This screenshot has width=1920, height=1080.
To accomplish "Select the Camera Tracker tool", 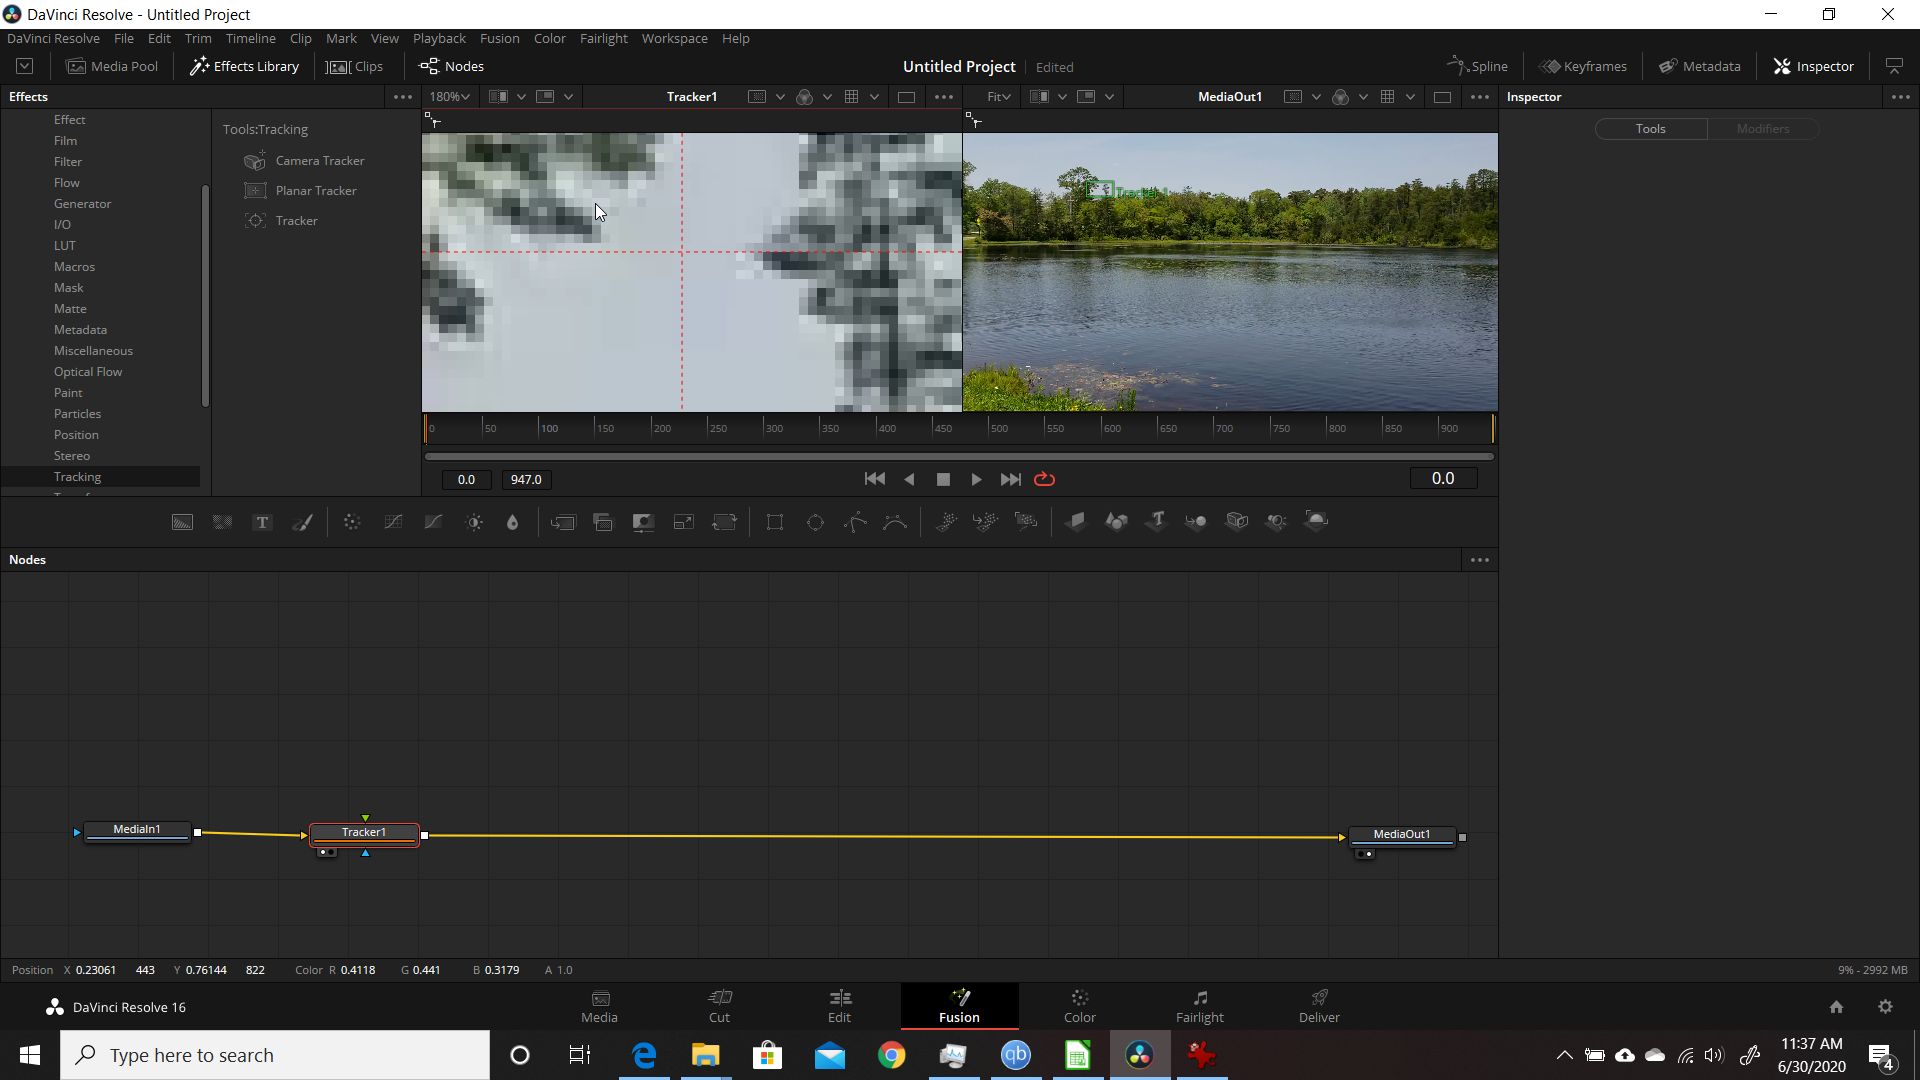I will point(305,161).
